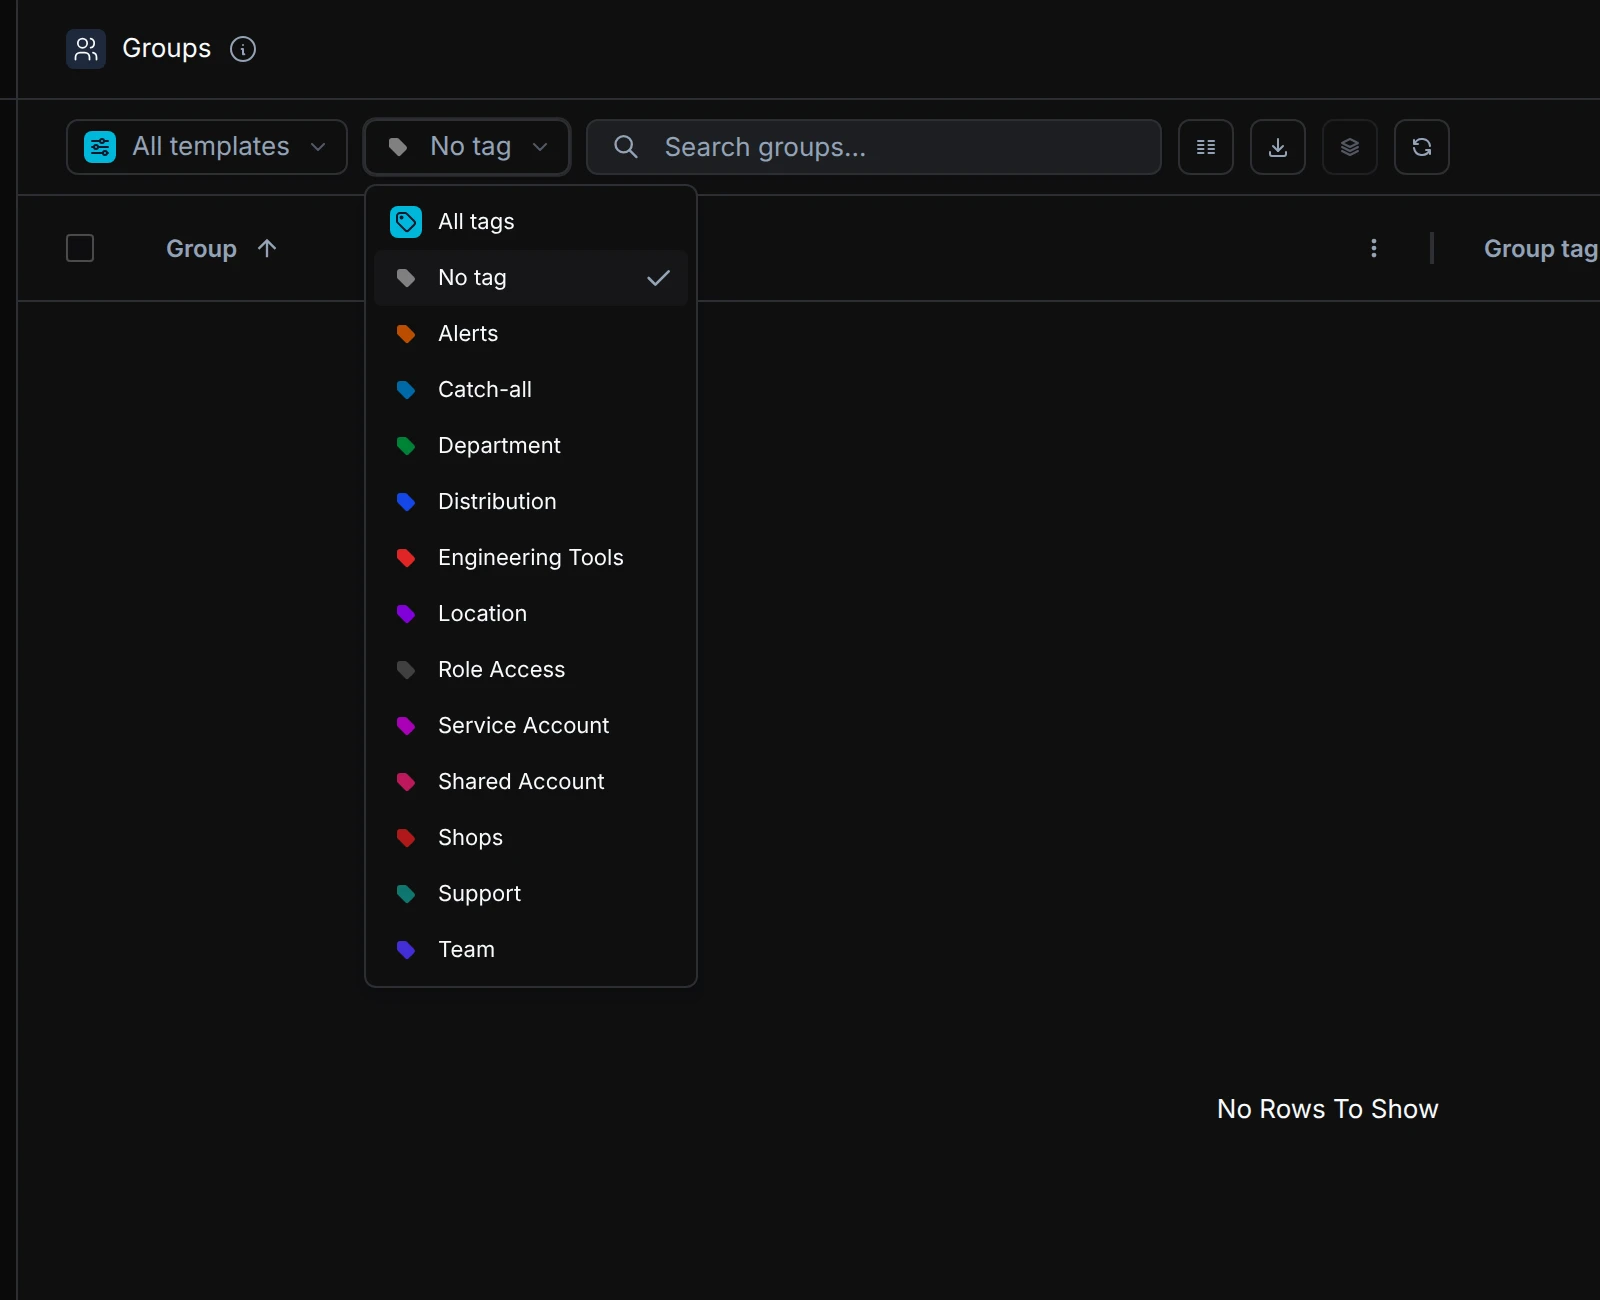The image size is (1600, 1300).
Task: Toggle the select-all rows checkbox
Action: point(80,248)
